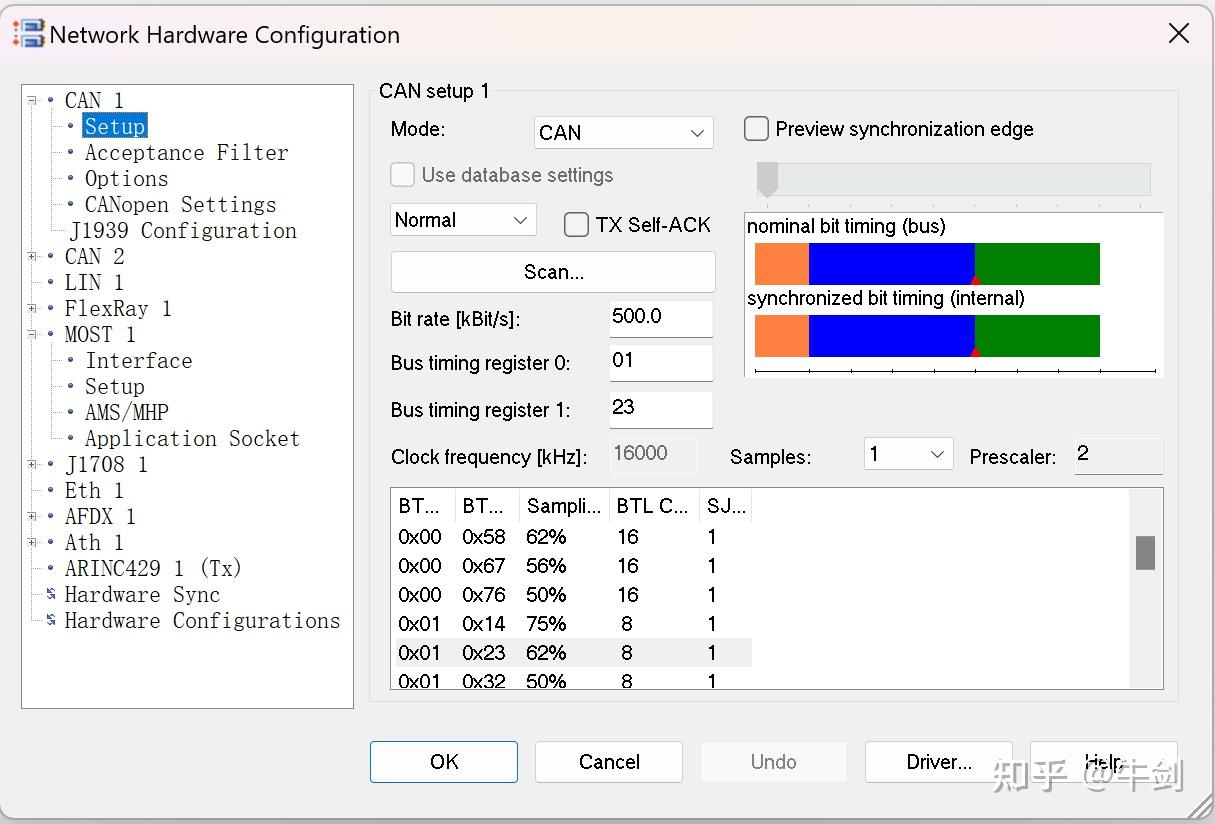Viewport: 1215px width, 824px height.
Task: Click the Hardware Configurations arrows icon
Action: click(51, 620)
